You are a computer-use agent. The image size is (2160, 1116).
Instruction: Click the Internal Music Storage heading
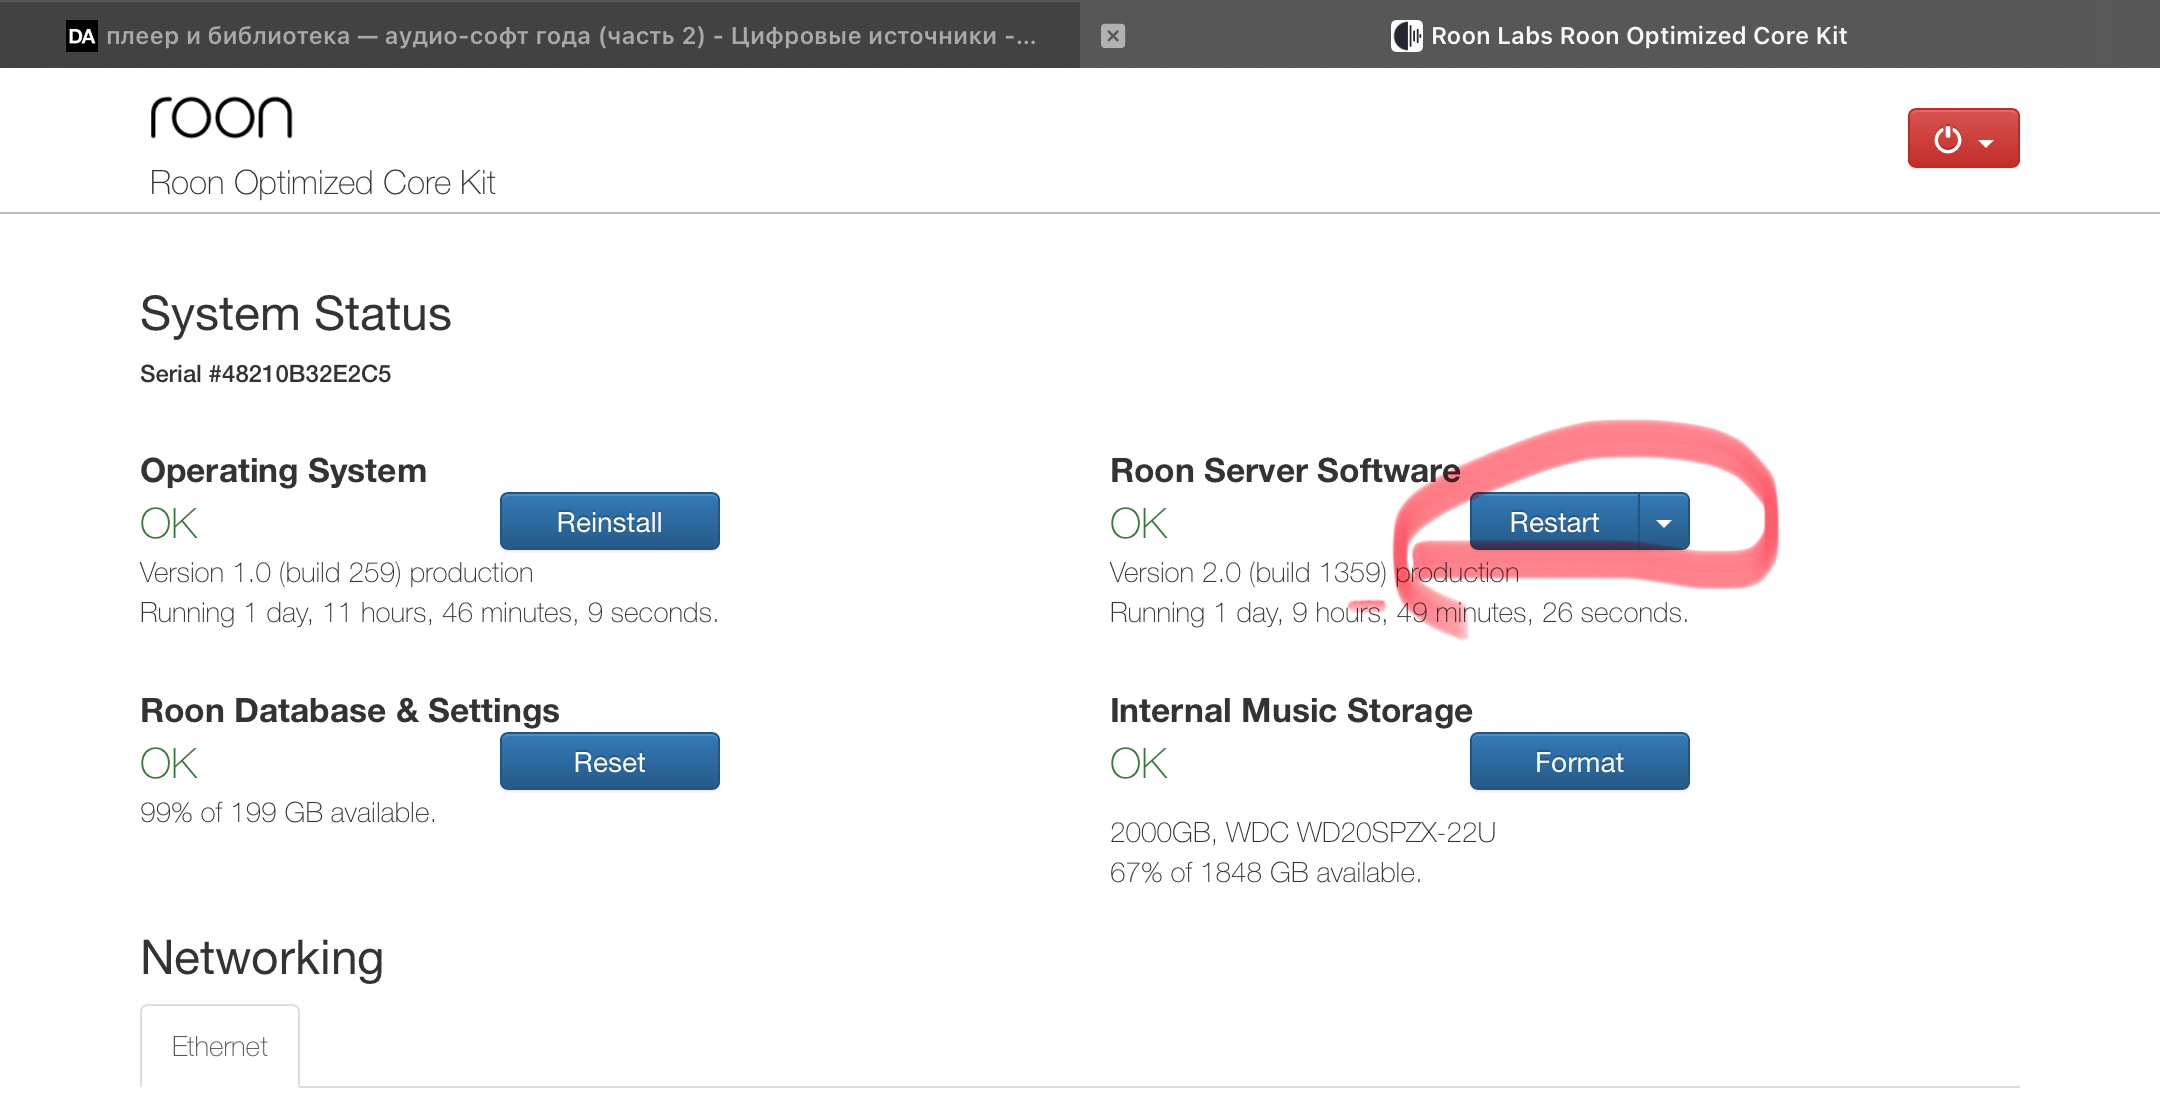(1291, 710)
